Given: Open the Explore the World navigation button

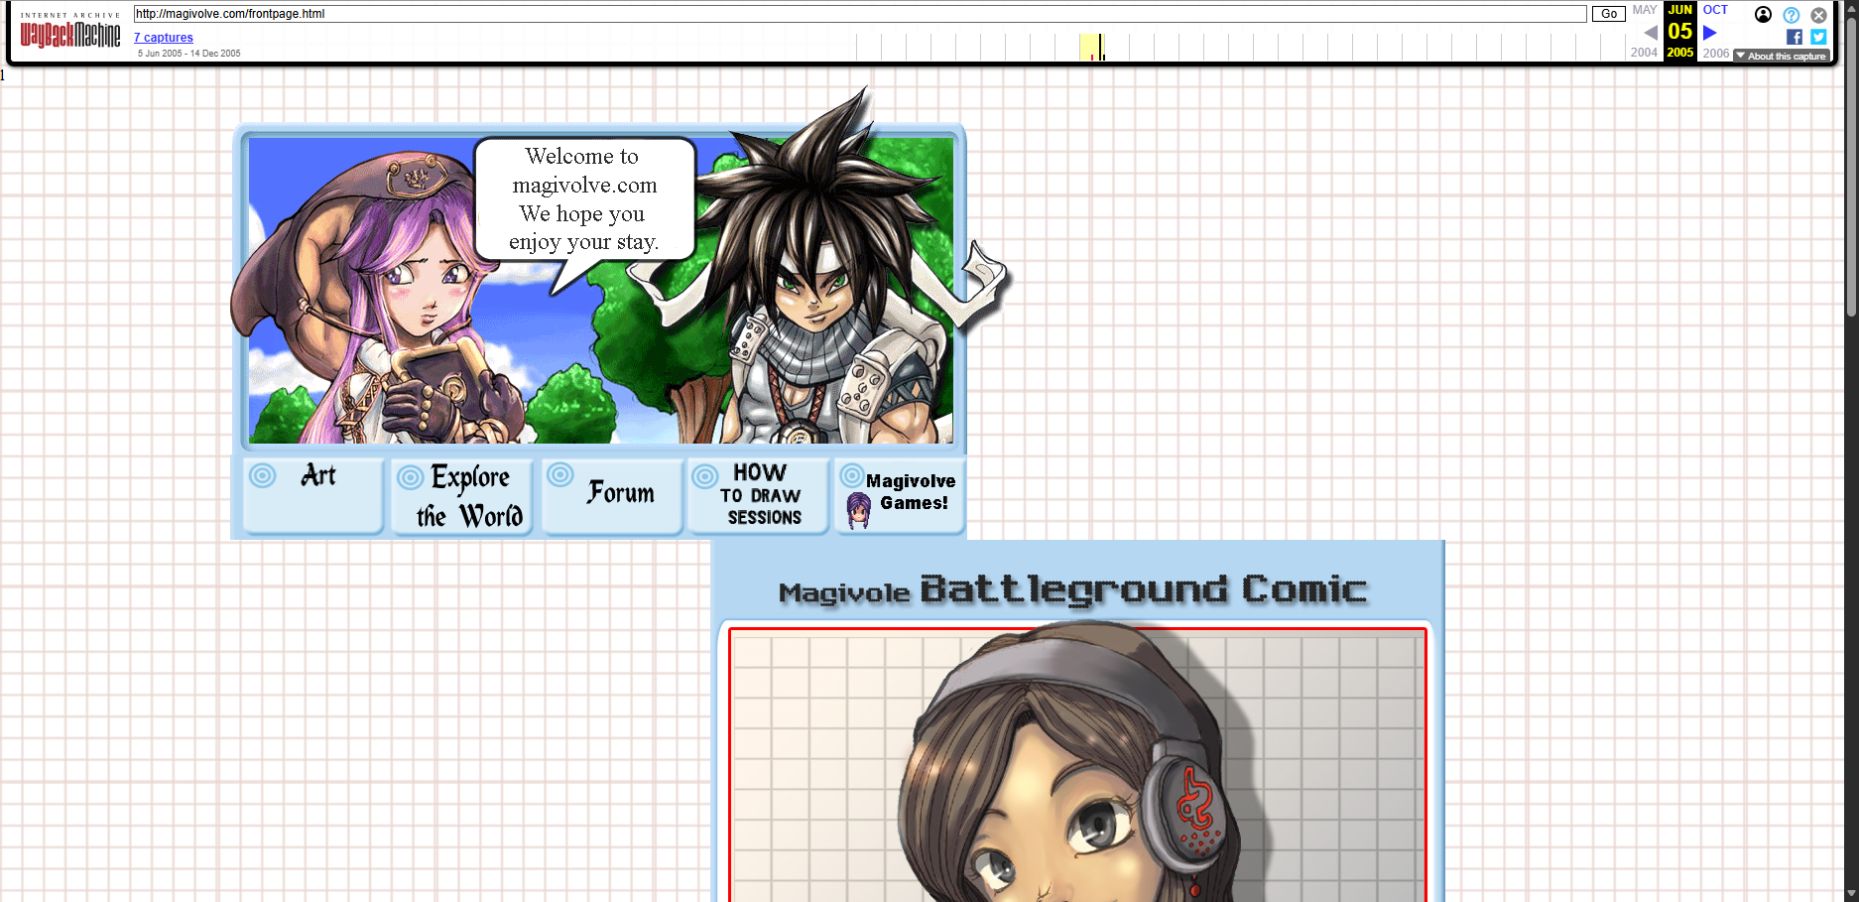Looking at the screenshot, I should coord(461,497).
